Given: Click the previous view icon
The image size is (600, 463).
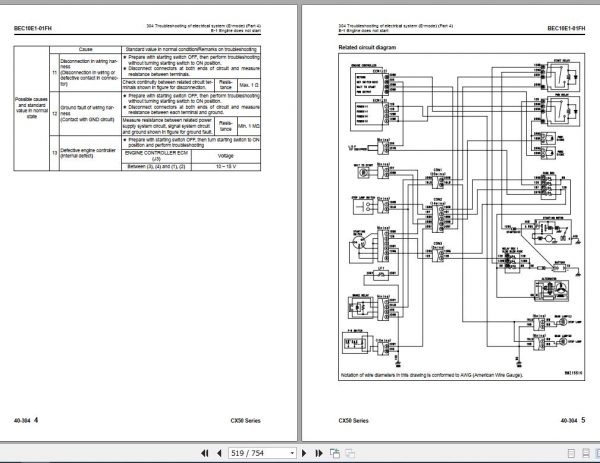Looking at the screenshot, I should (x=335, y=453).
